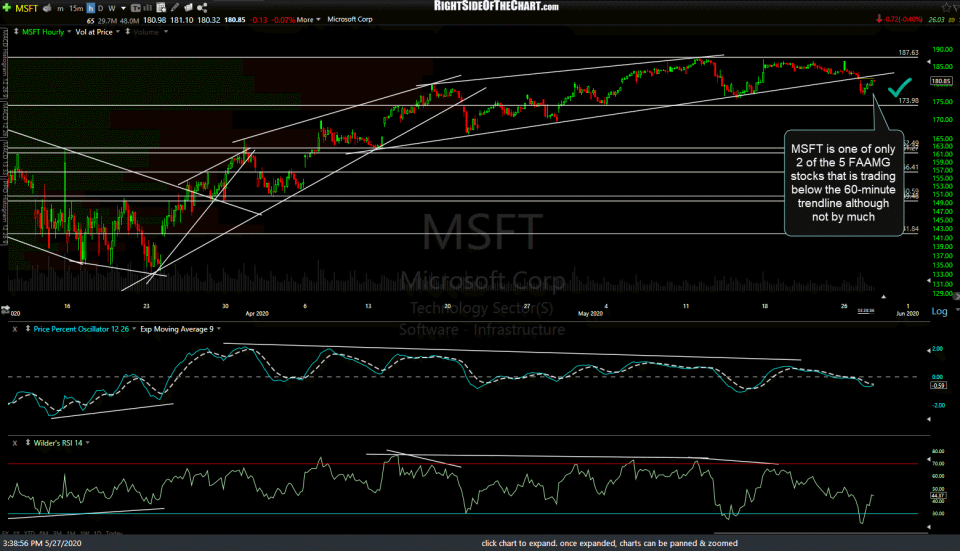Click the 173.98 price level label

point(909,100)
